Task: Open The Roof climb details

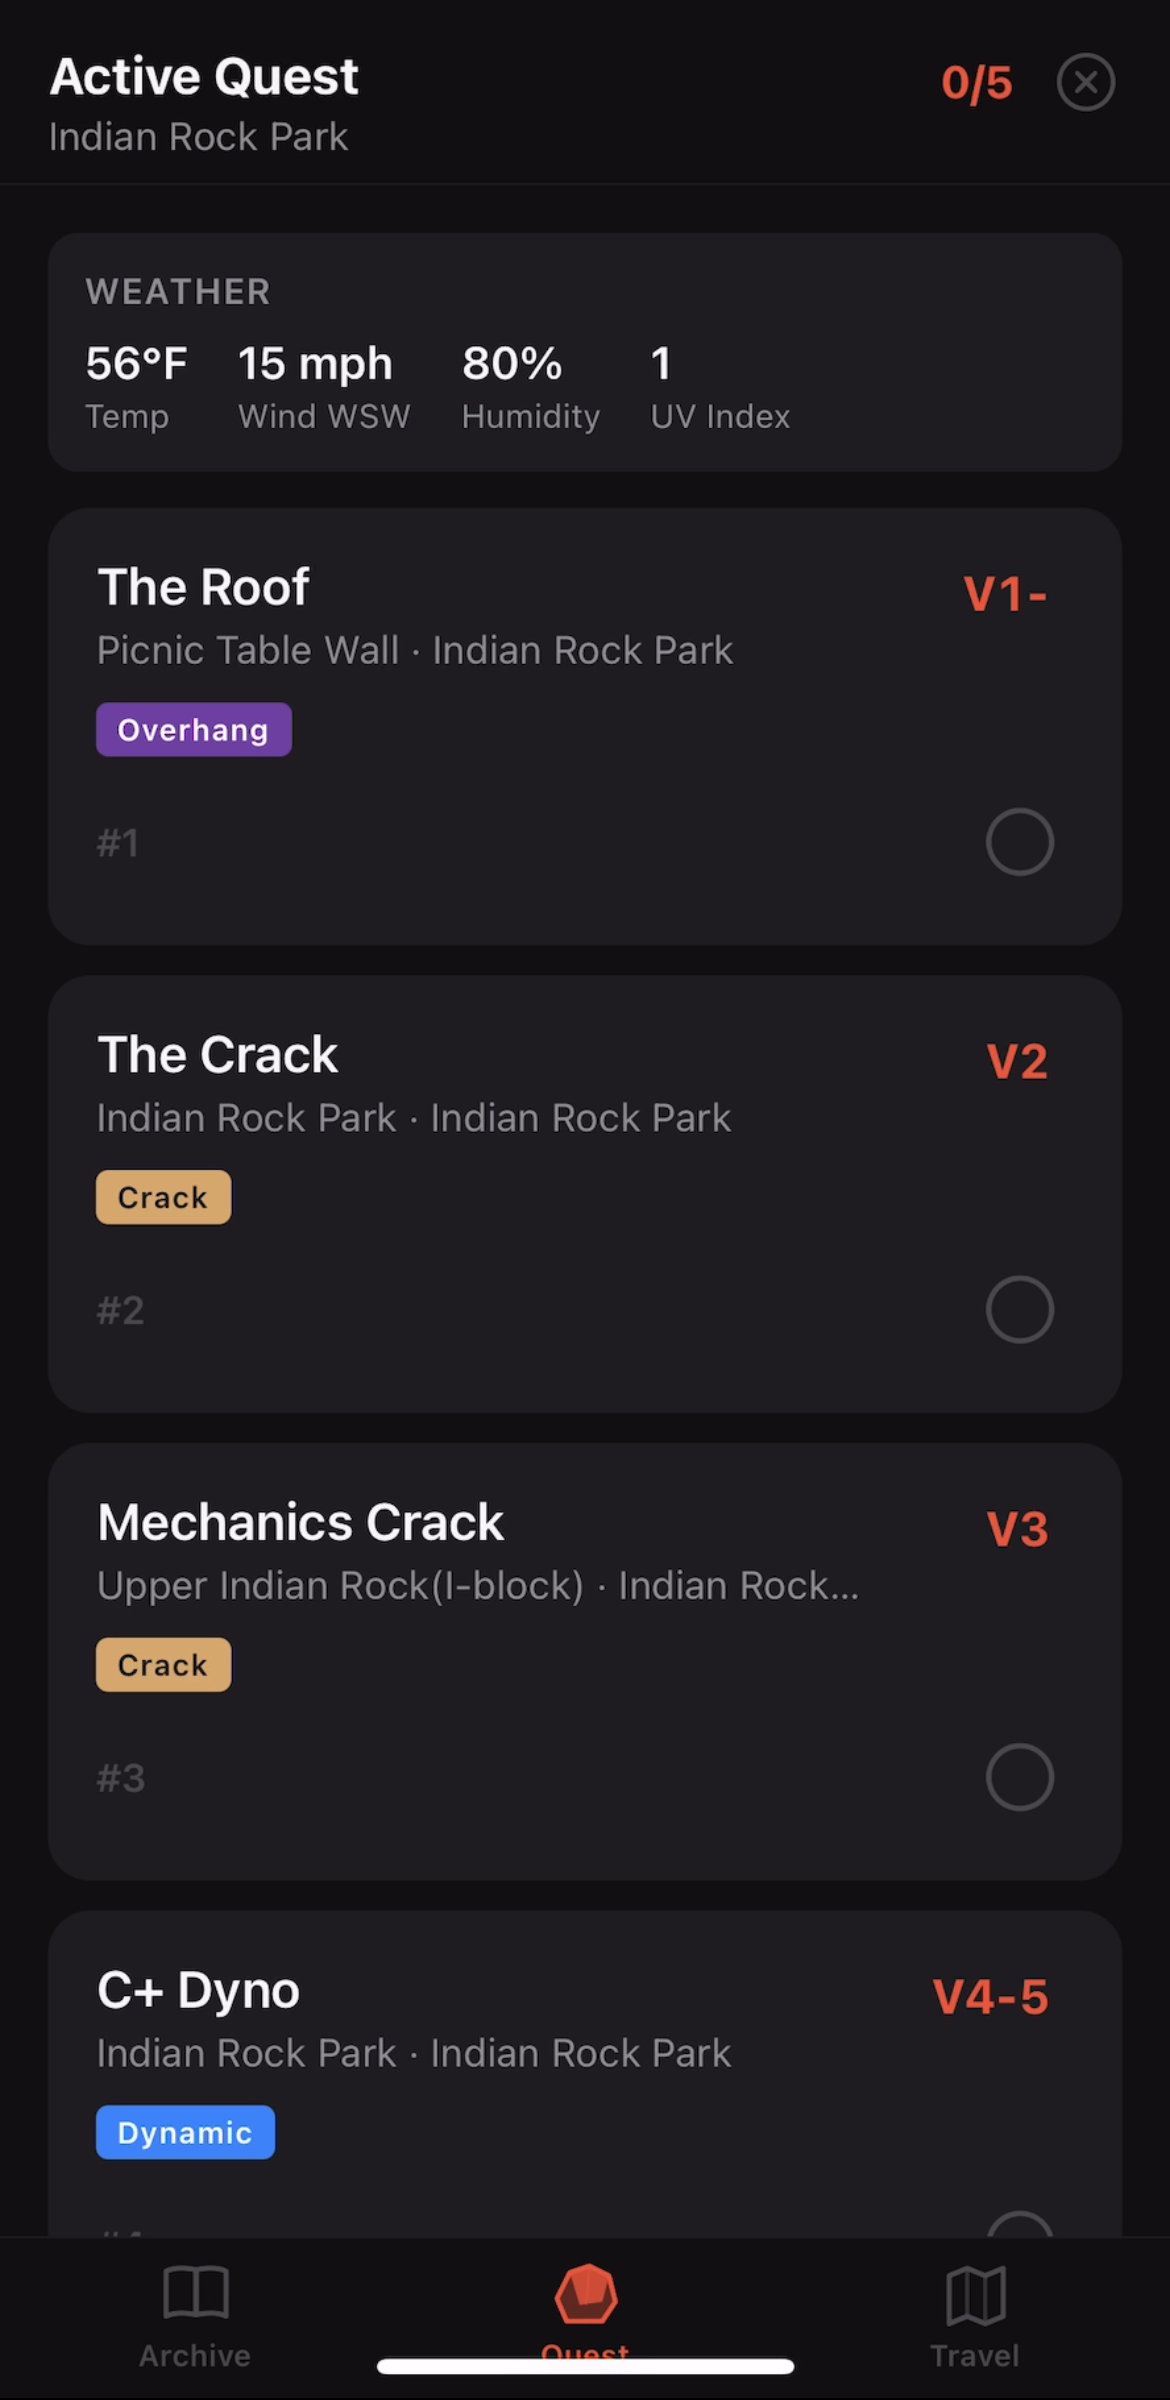Action: 204,587
